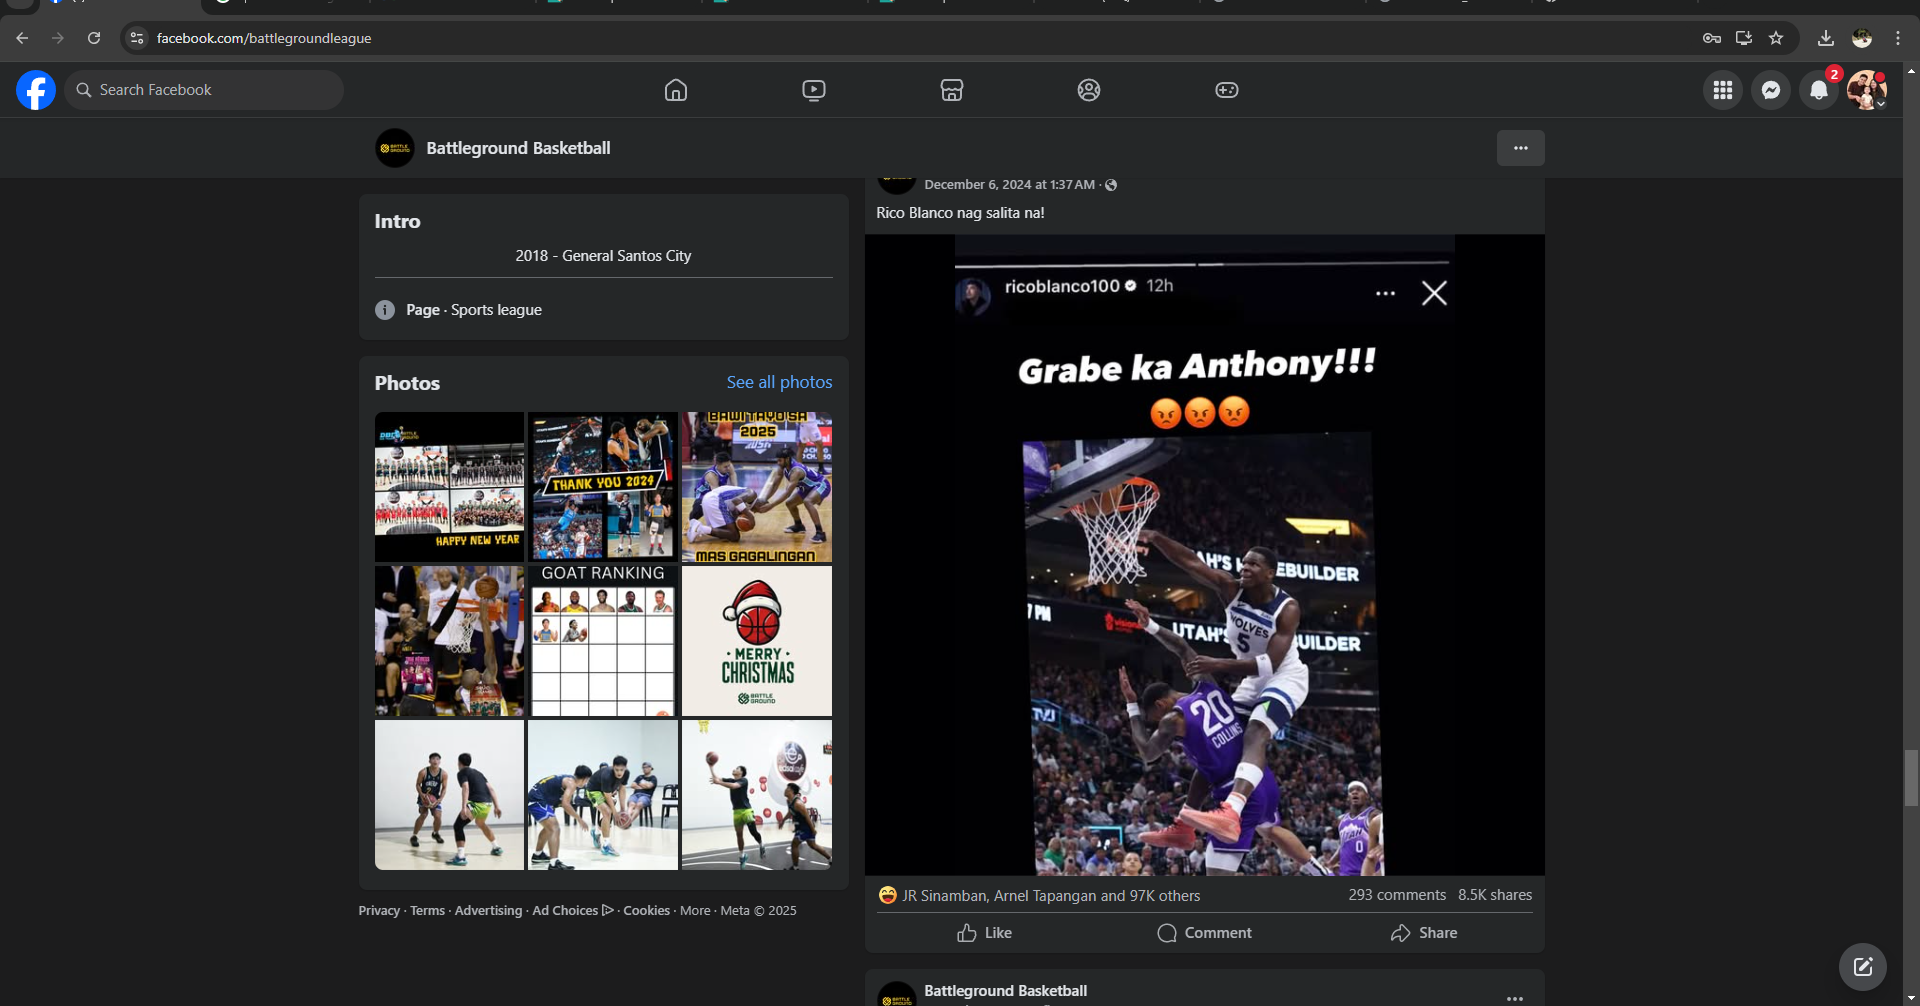
Task: Click the install app icon in address bar
Action: pos(1744,38)
